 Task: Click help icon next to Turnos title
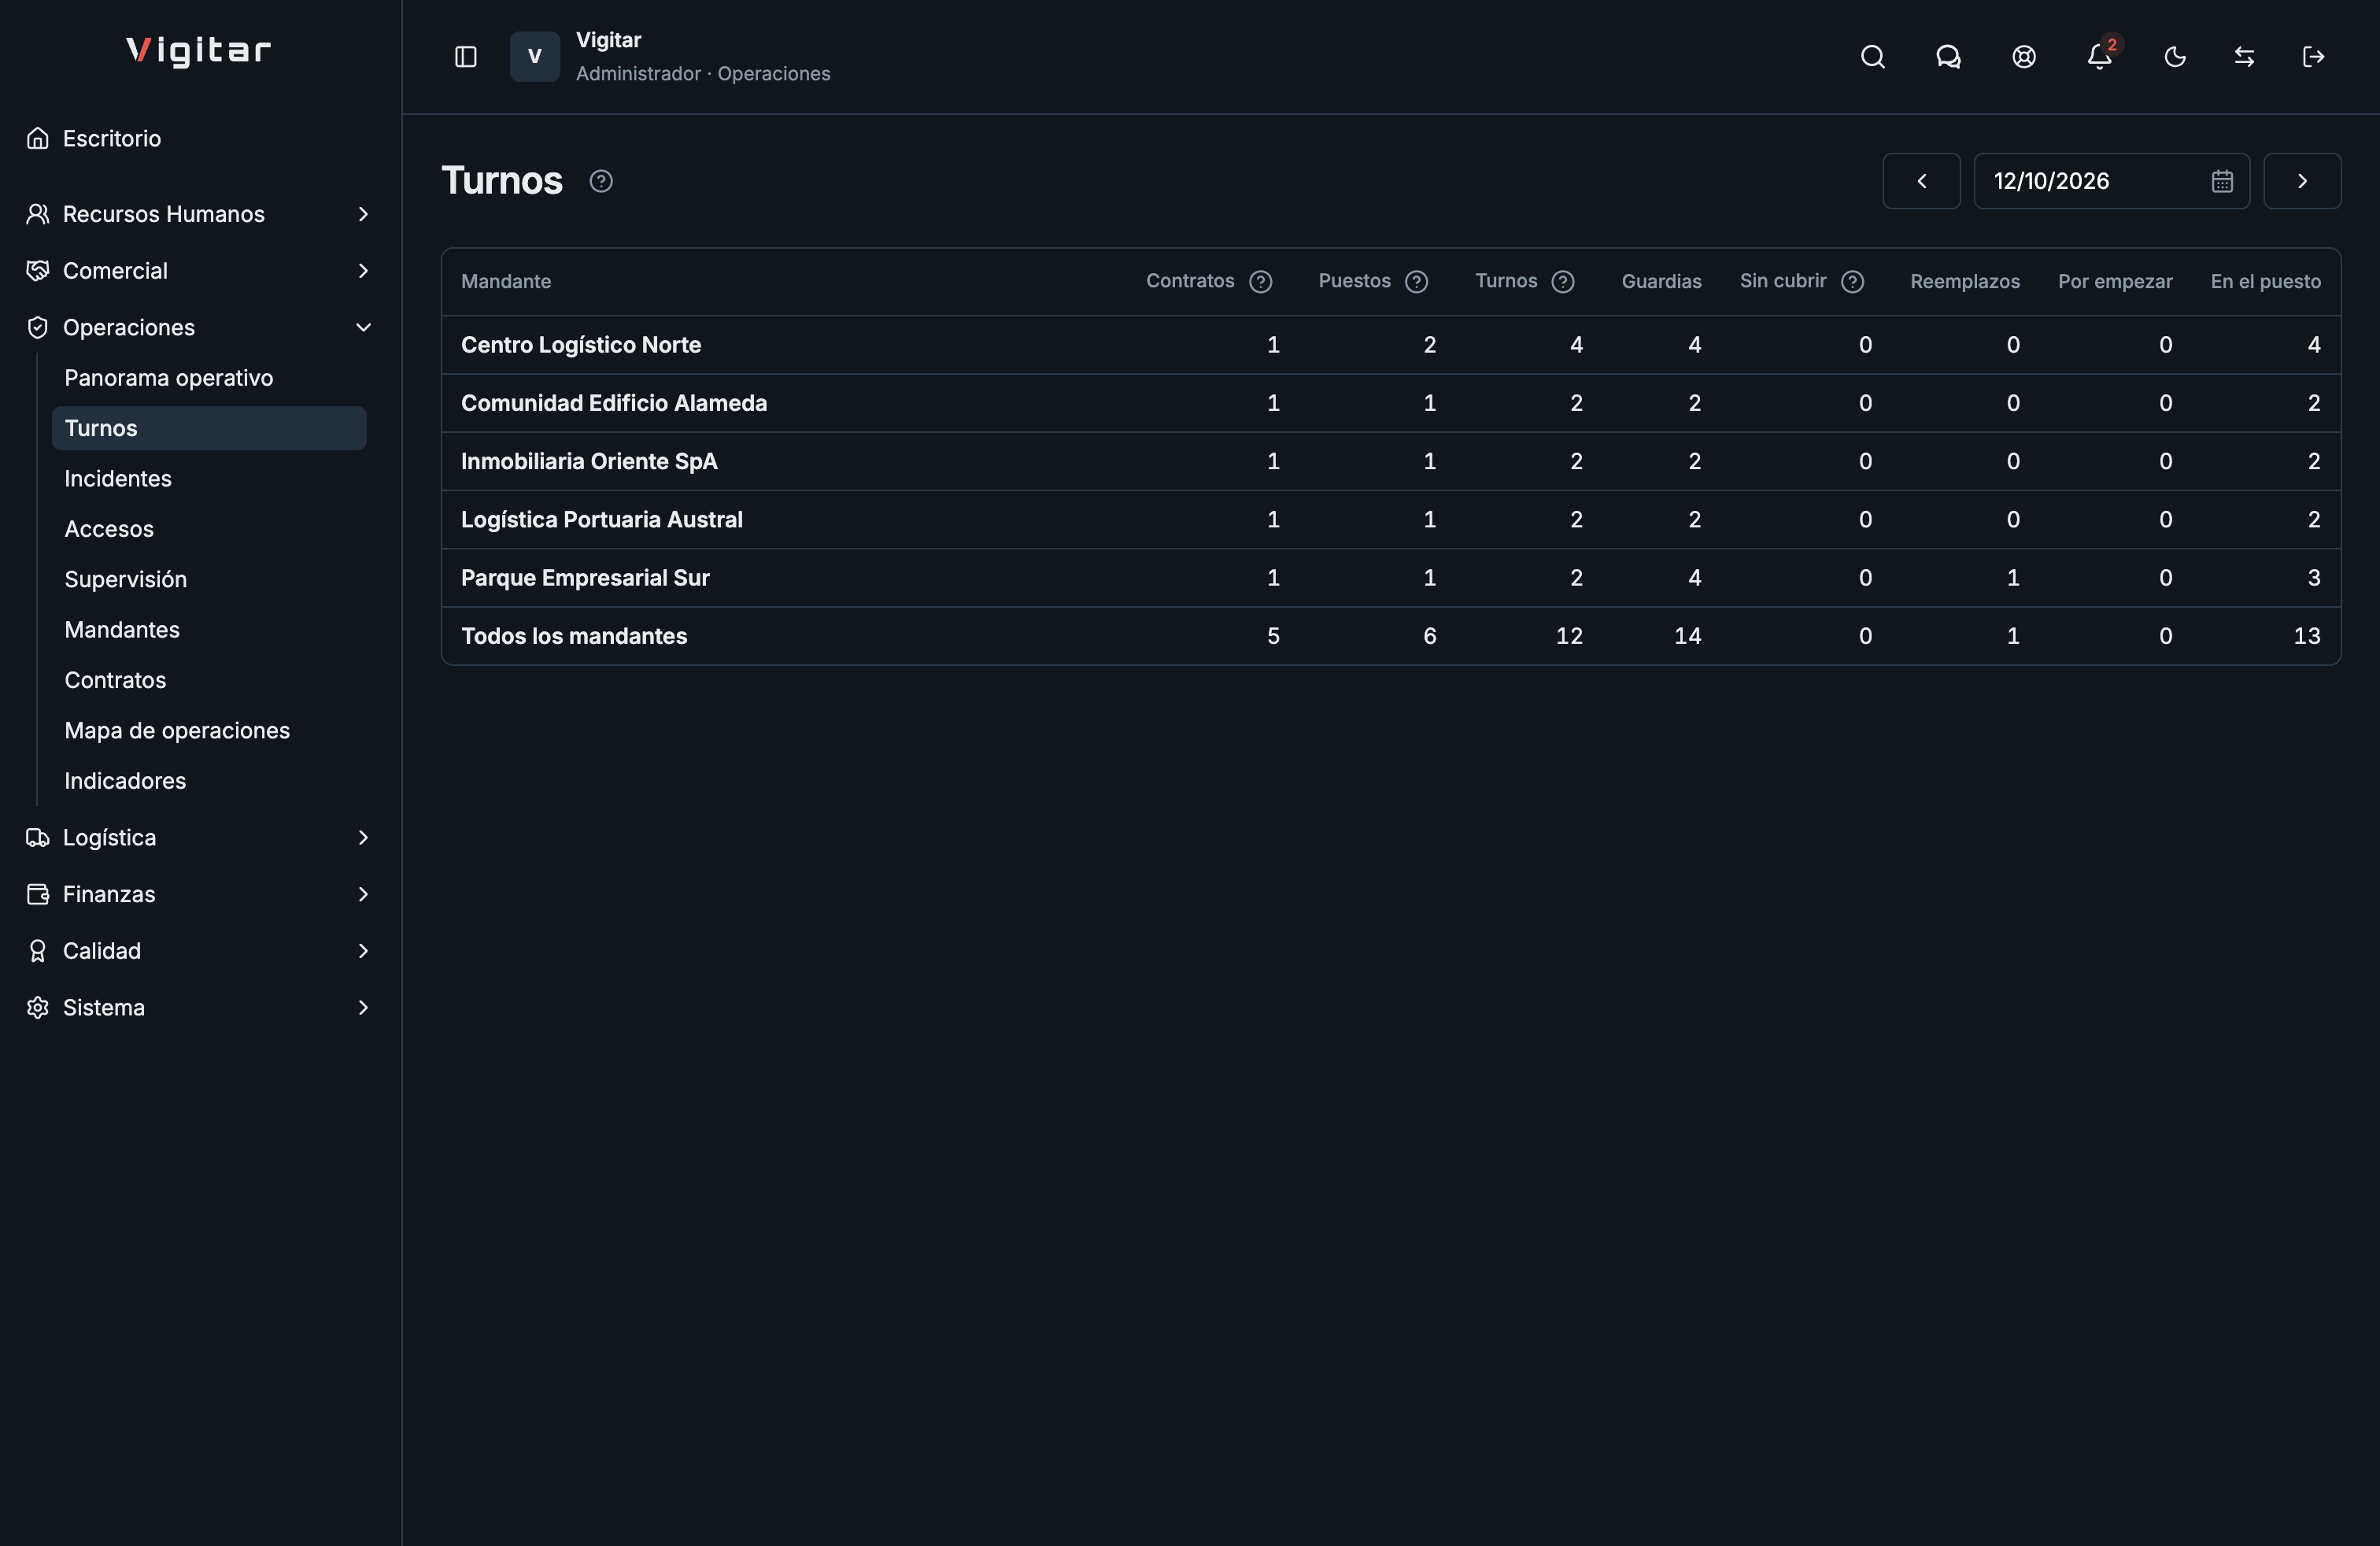pos(601,181)
